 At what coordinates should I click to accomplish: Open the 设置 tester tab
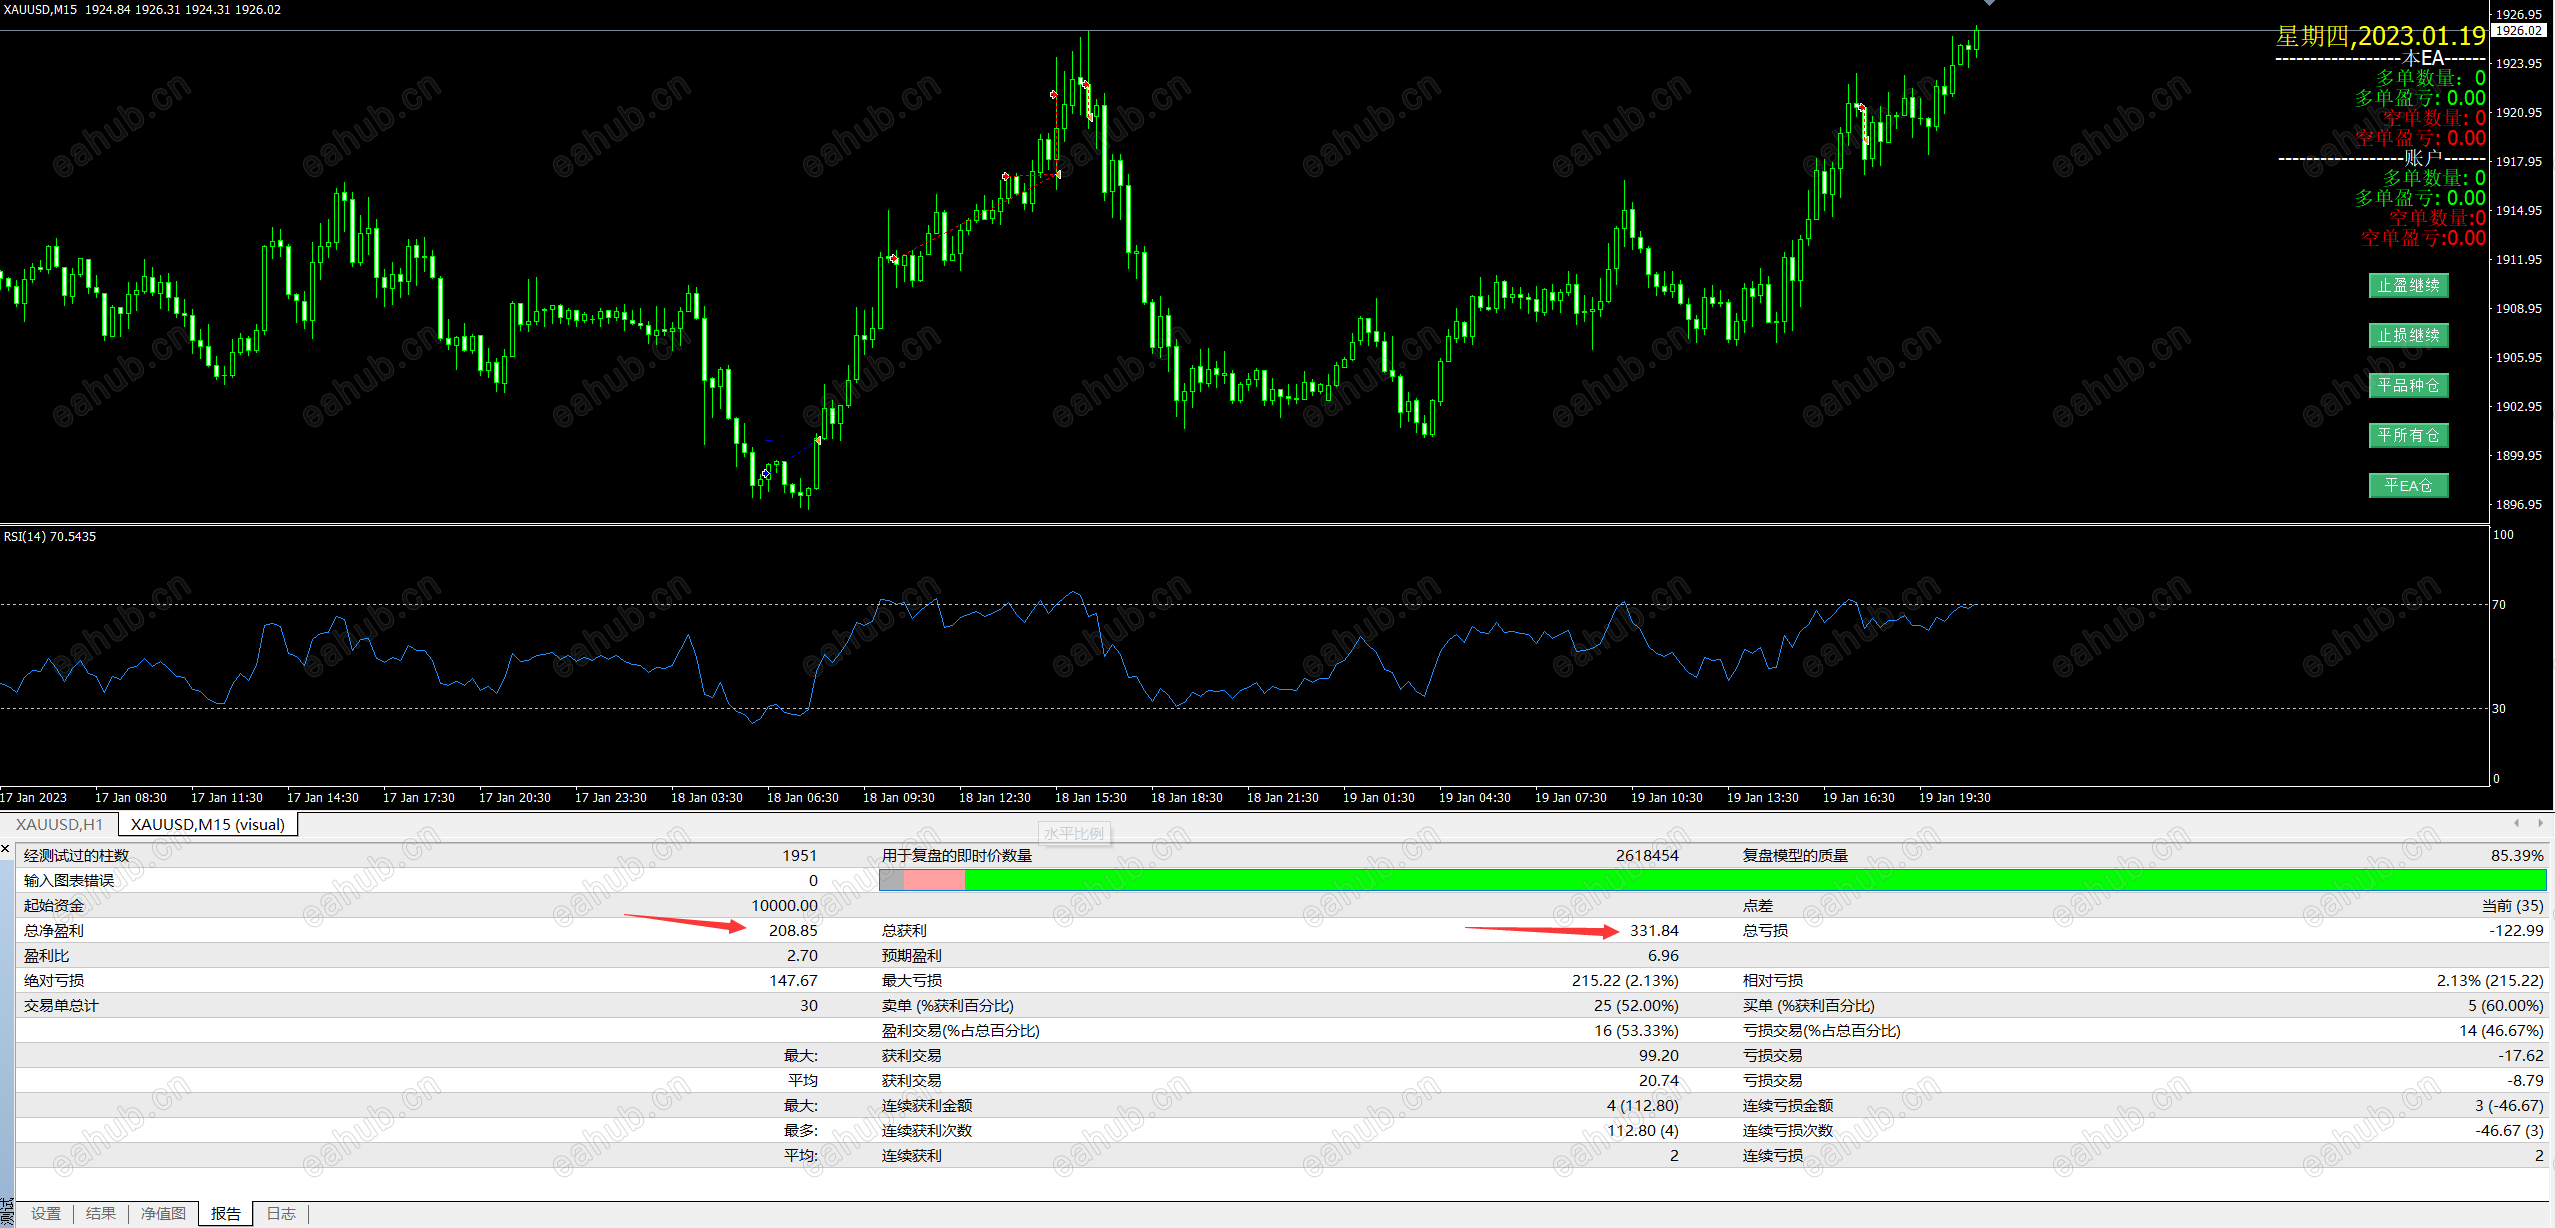46,1214
